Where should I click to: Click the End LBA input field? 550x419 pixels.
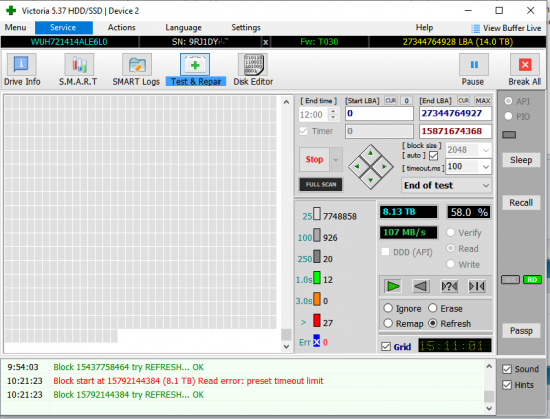click(x=455, y=114)
